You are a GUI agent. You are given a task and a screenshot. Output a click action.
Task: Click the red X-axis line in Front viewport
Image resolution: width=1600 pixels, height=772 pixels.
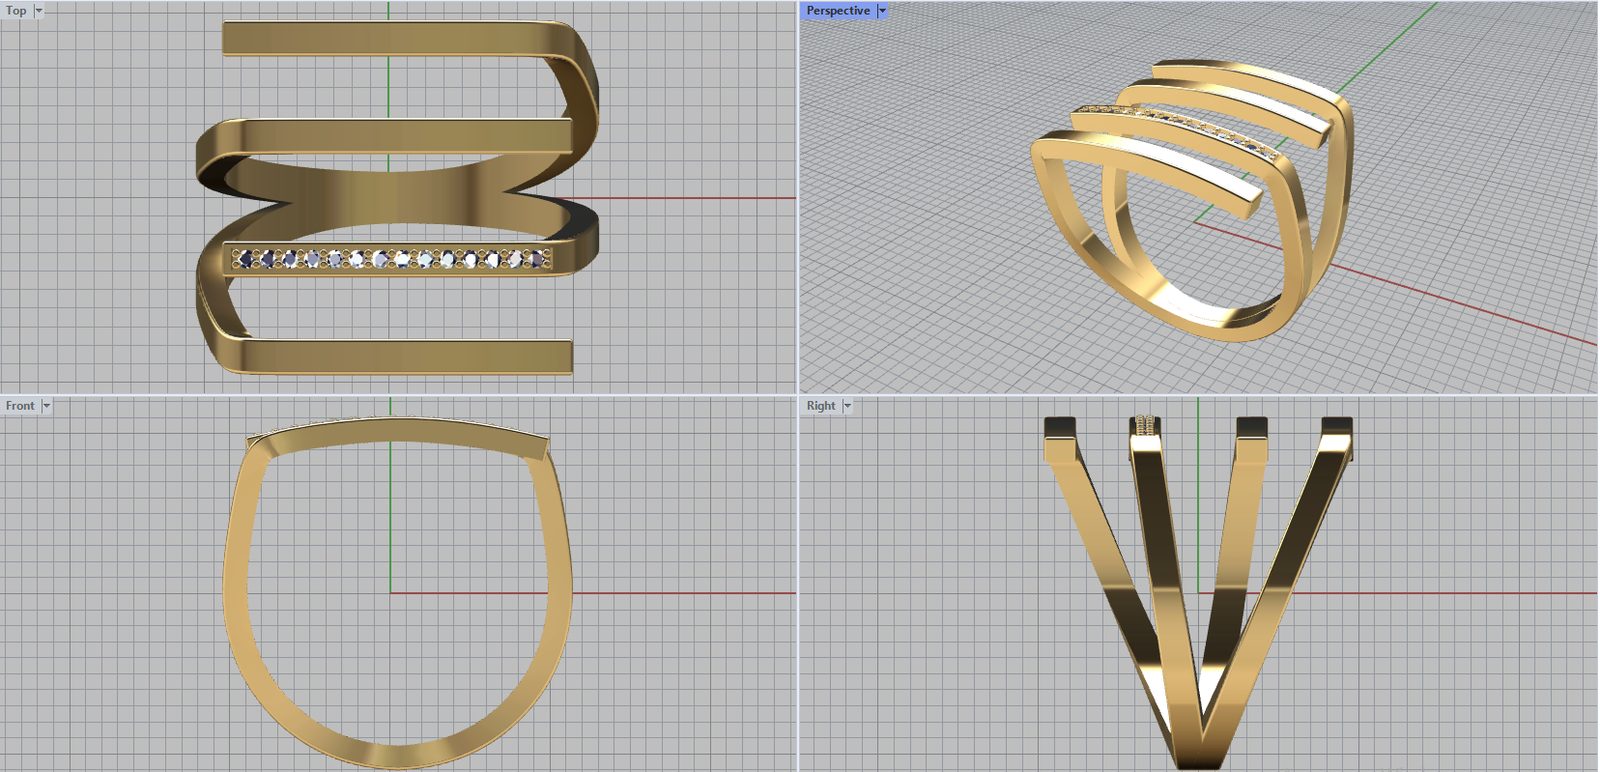[680, 593]
